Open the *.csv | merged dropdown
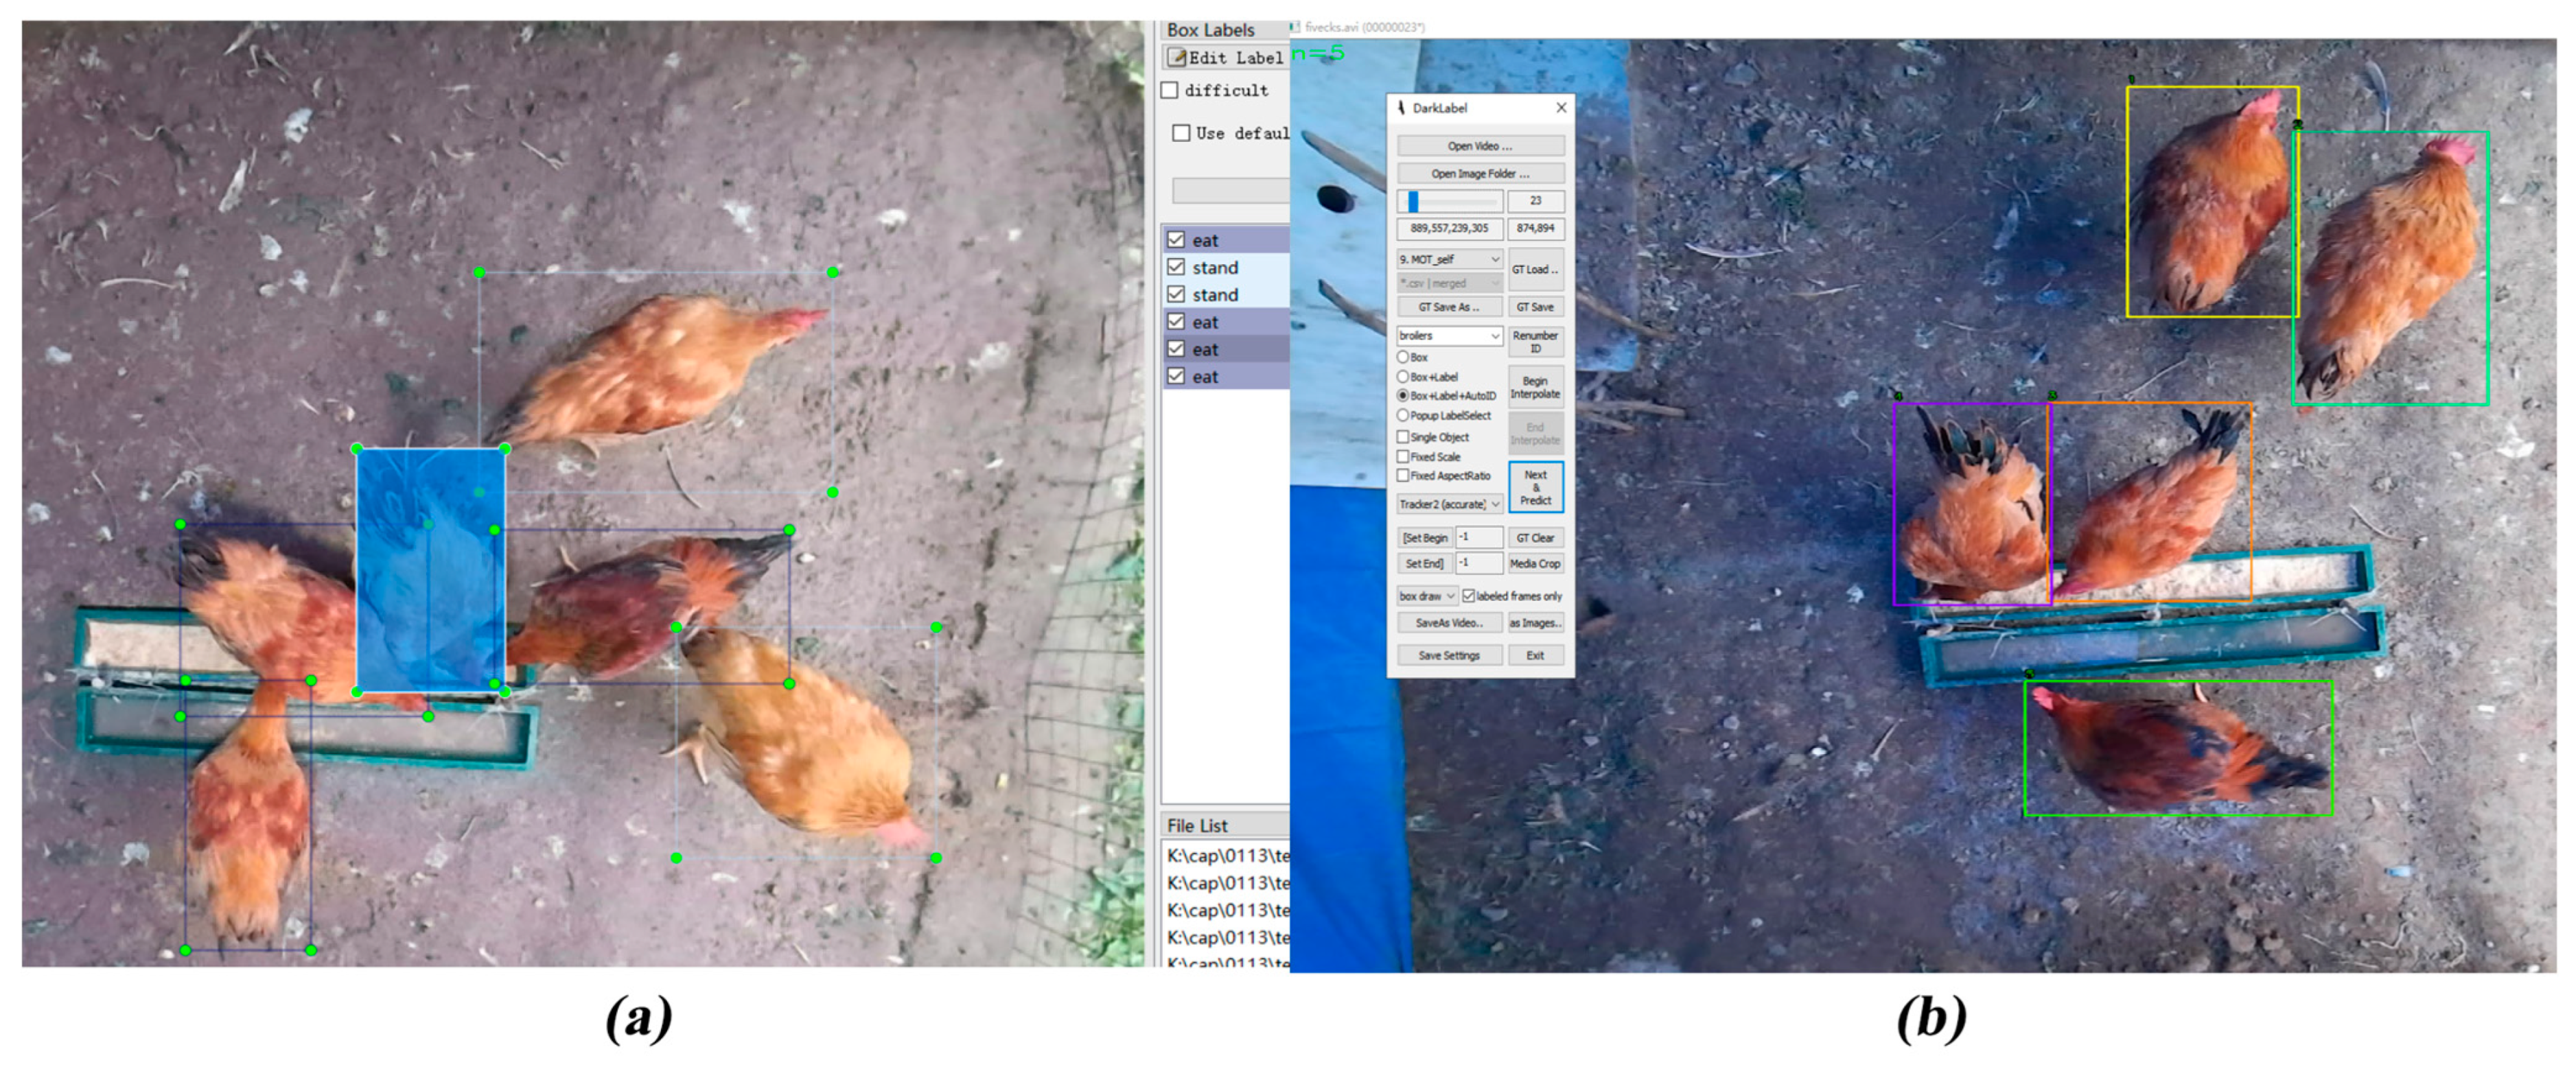This screenshot has width=2576, height=1069. click(1449, 283)
